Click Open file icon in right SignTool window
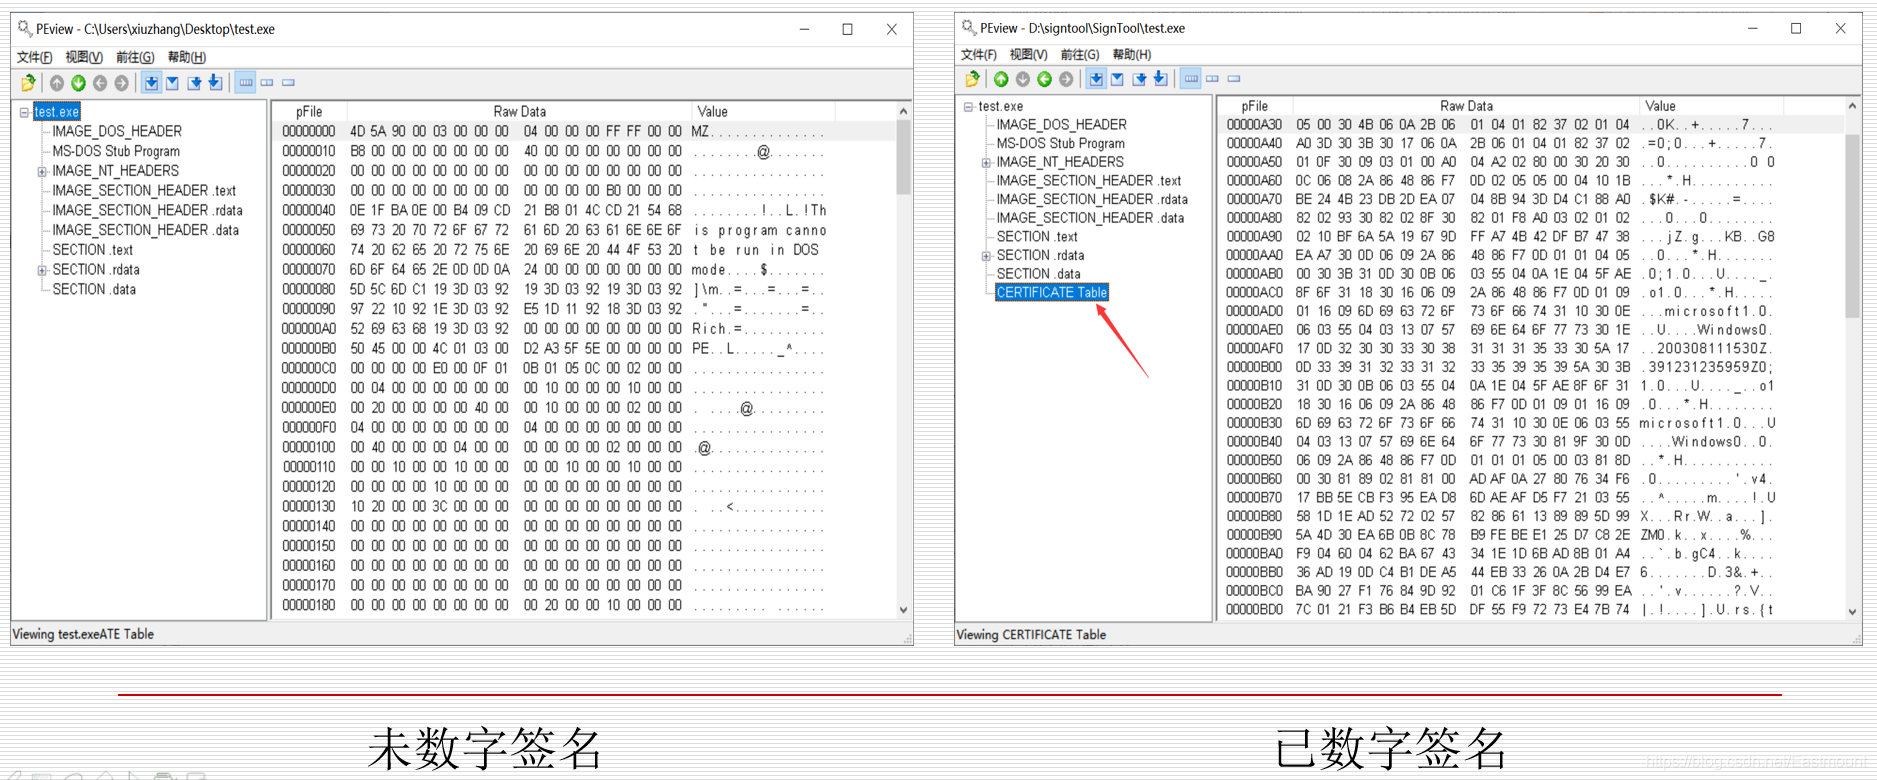The image size is (1877, 780). coord(972,79)
